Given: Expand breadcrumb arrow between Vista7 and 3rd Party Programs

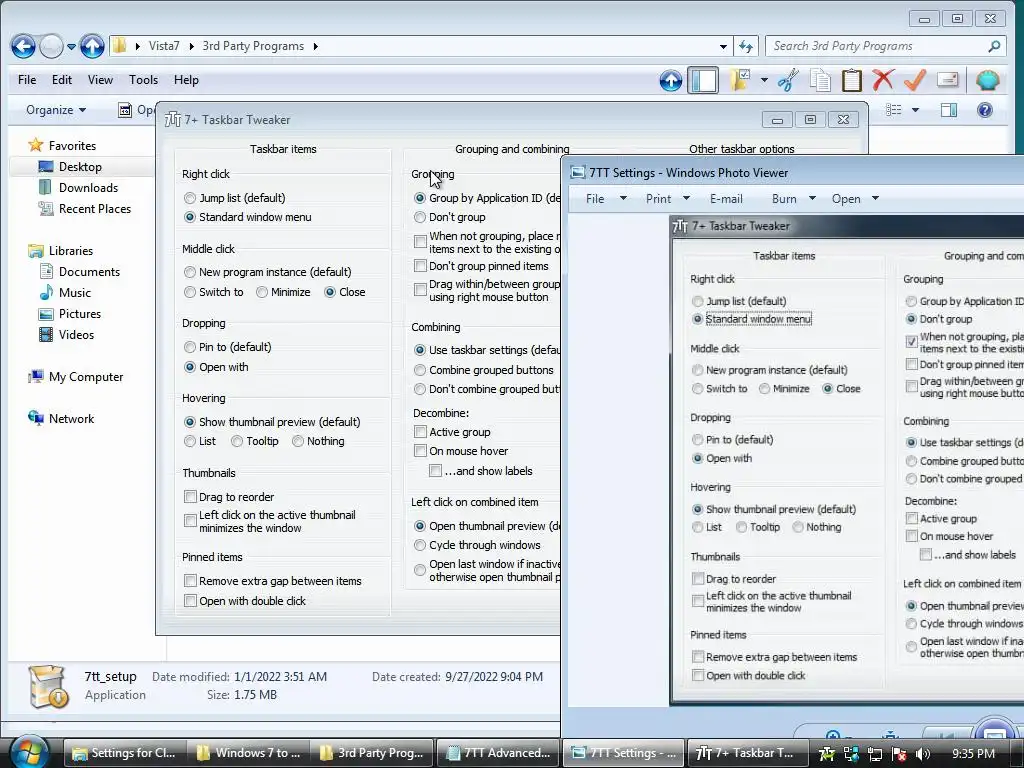Looking at the screenshot, I should (191, 46).
